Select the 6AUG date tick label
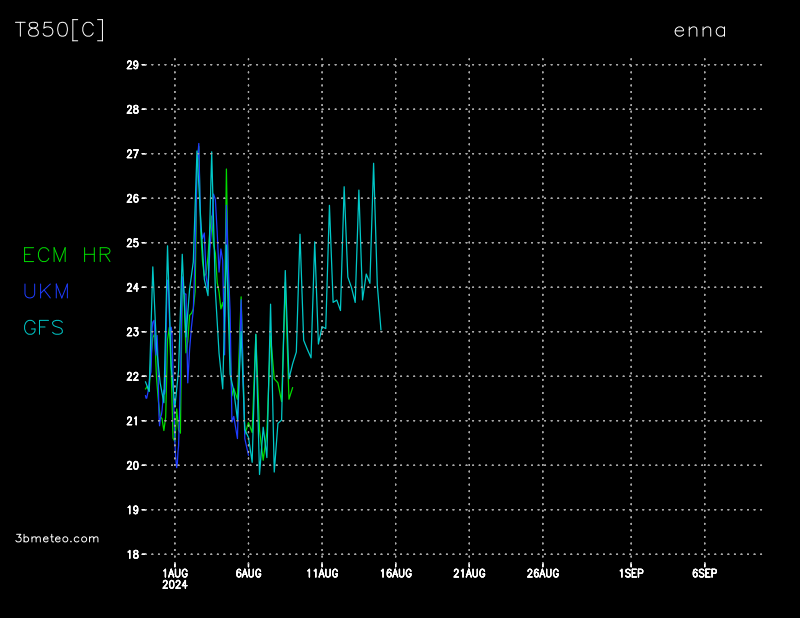Screen dimensions: 800x618 coord(248,573)
